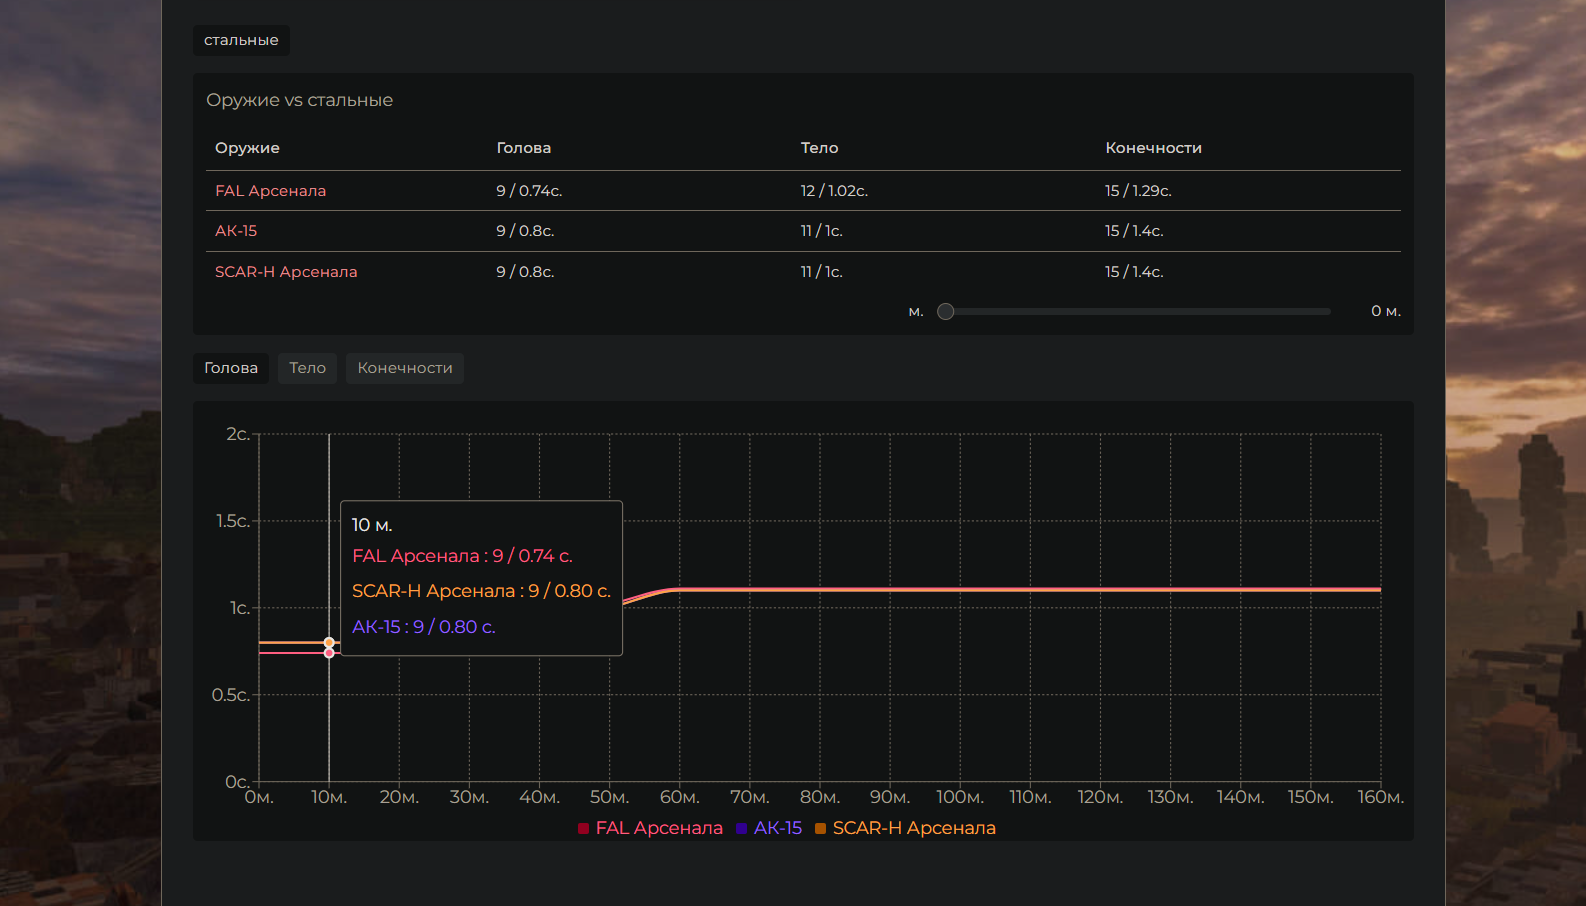Click the Оружие column header
This screenshot has height=906, width=1586.
(247, 148)
